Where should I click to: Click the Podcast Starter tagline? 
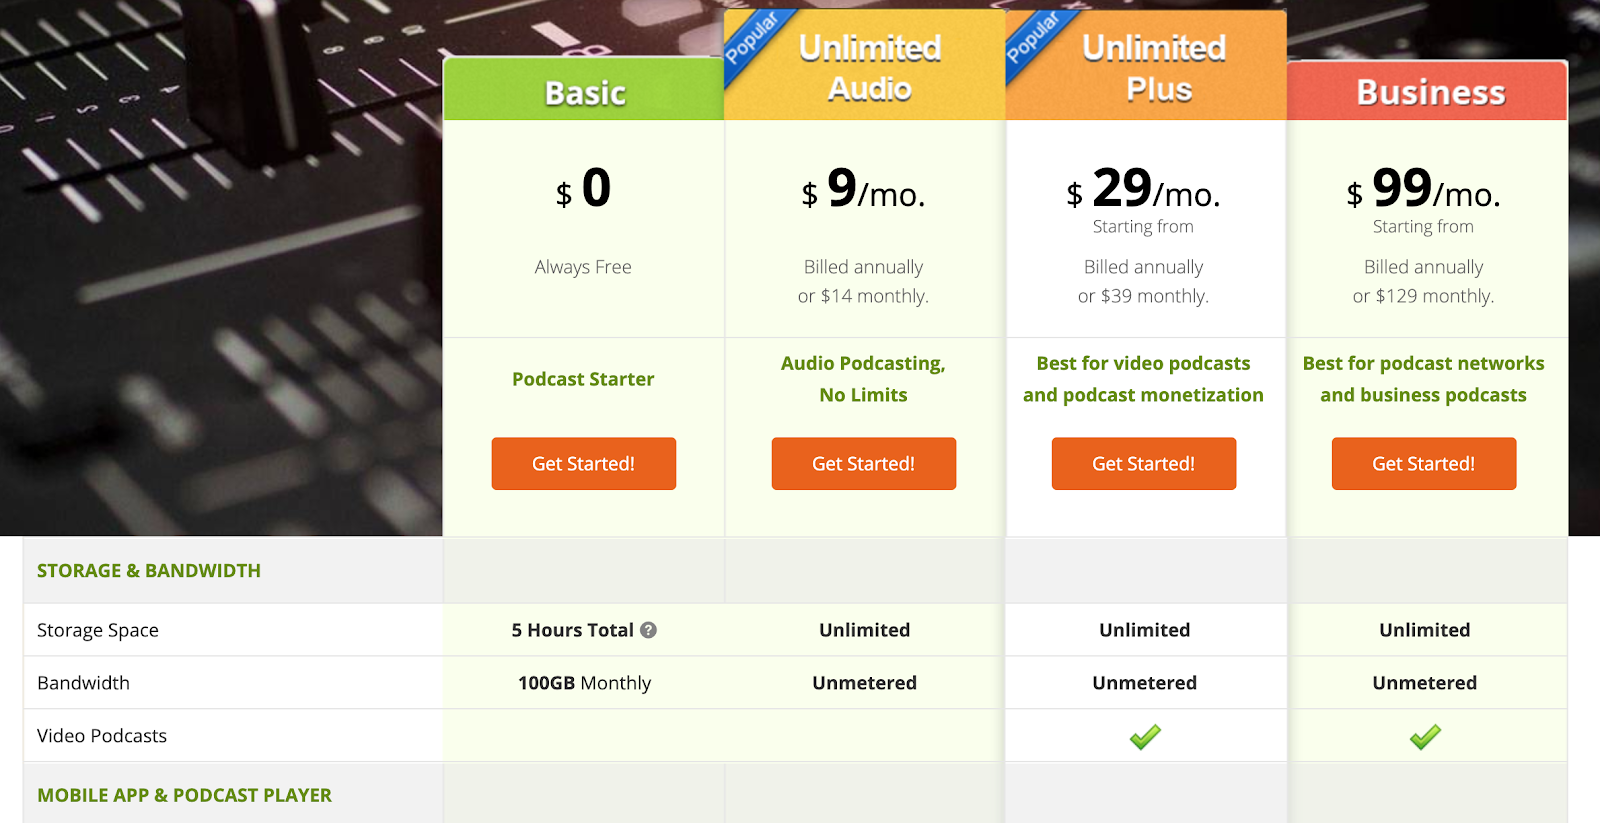tap(583, 379)
